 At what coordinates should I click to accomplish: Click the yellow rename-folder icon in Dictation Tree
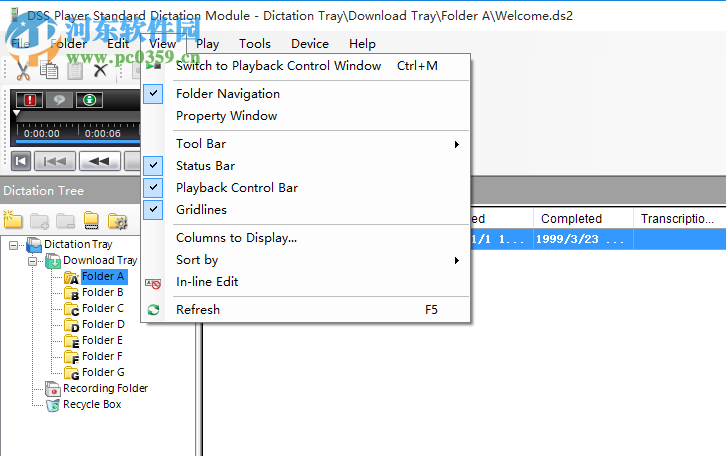[x=91, y=221]
